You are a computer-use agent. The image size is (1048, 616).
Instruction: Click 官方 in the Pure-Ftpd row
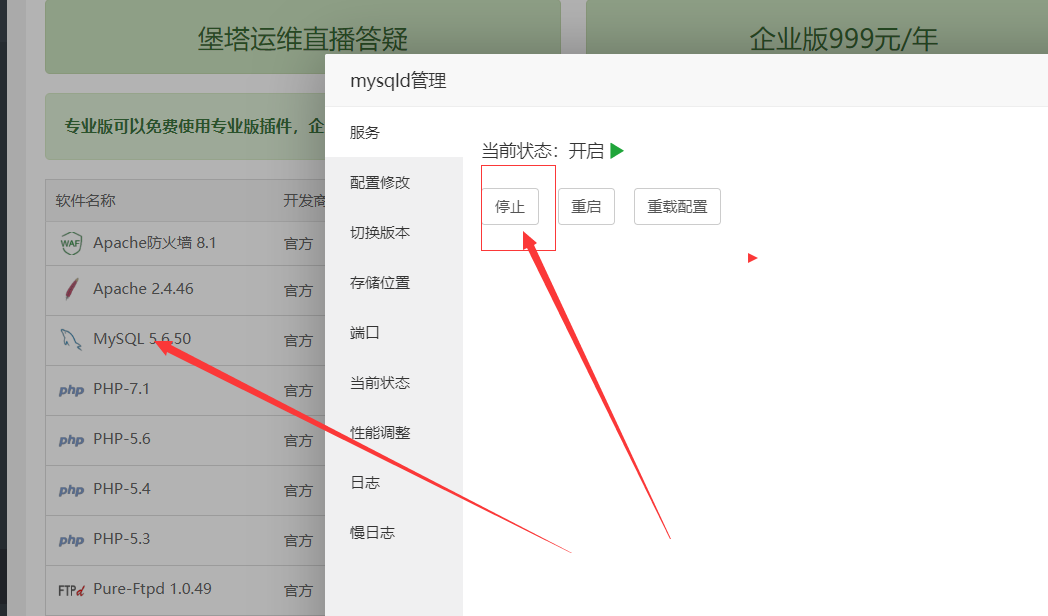tap(298, 591)
